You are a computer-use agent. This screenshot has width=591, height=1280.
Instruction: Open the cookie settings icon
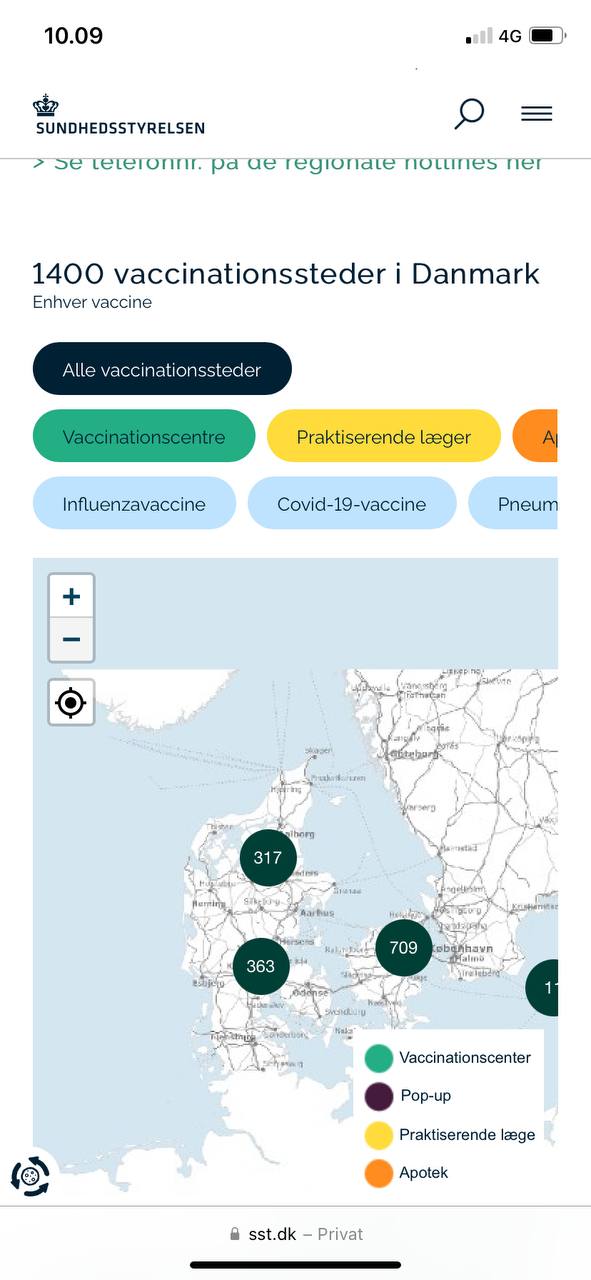[30, 1177]
